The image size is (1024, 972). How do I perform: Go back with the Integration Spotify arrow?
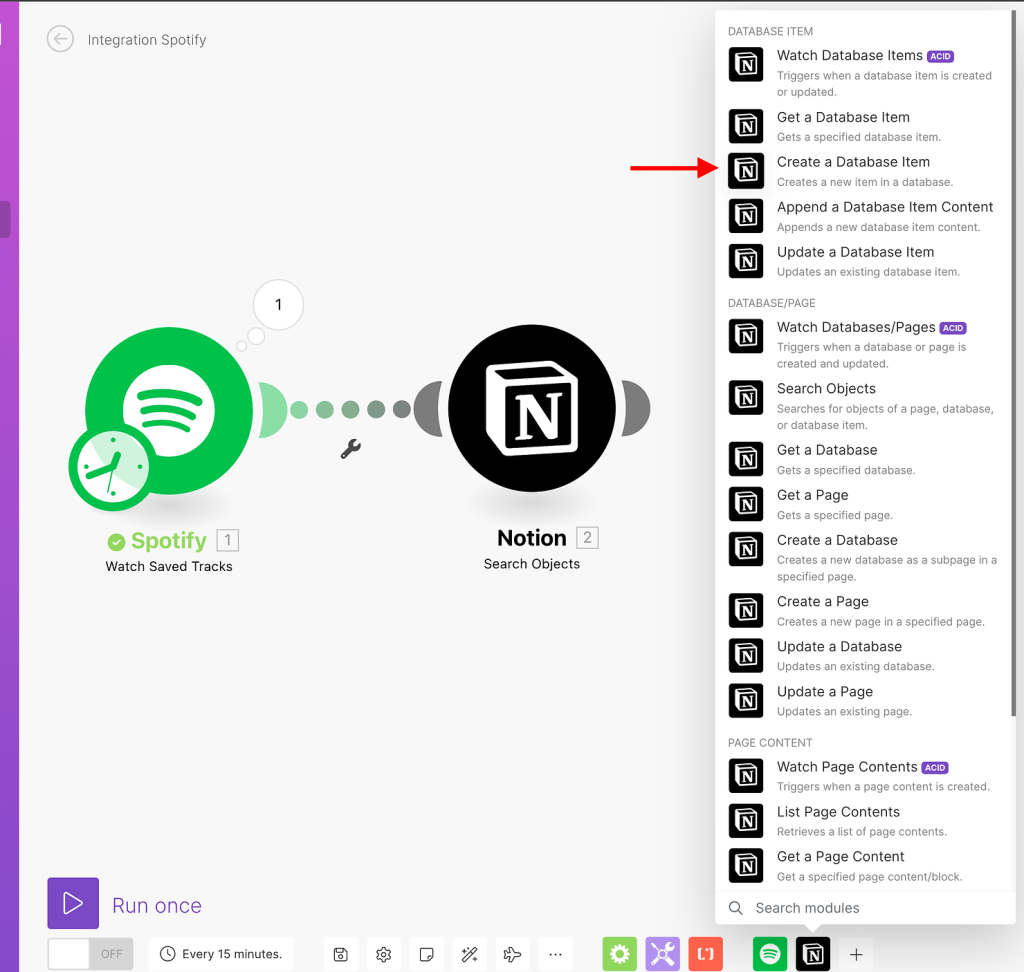click(60, 39)
